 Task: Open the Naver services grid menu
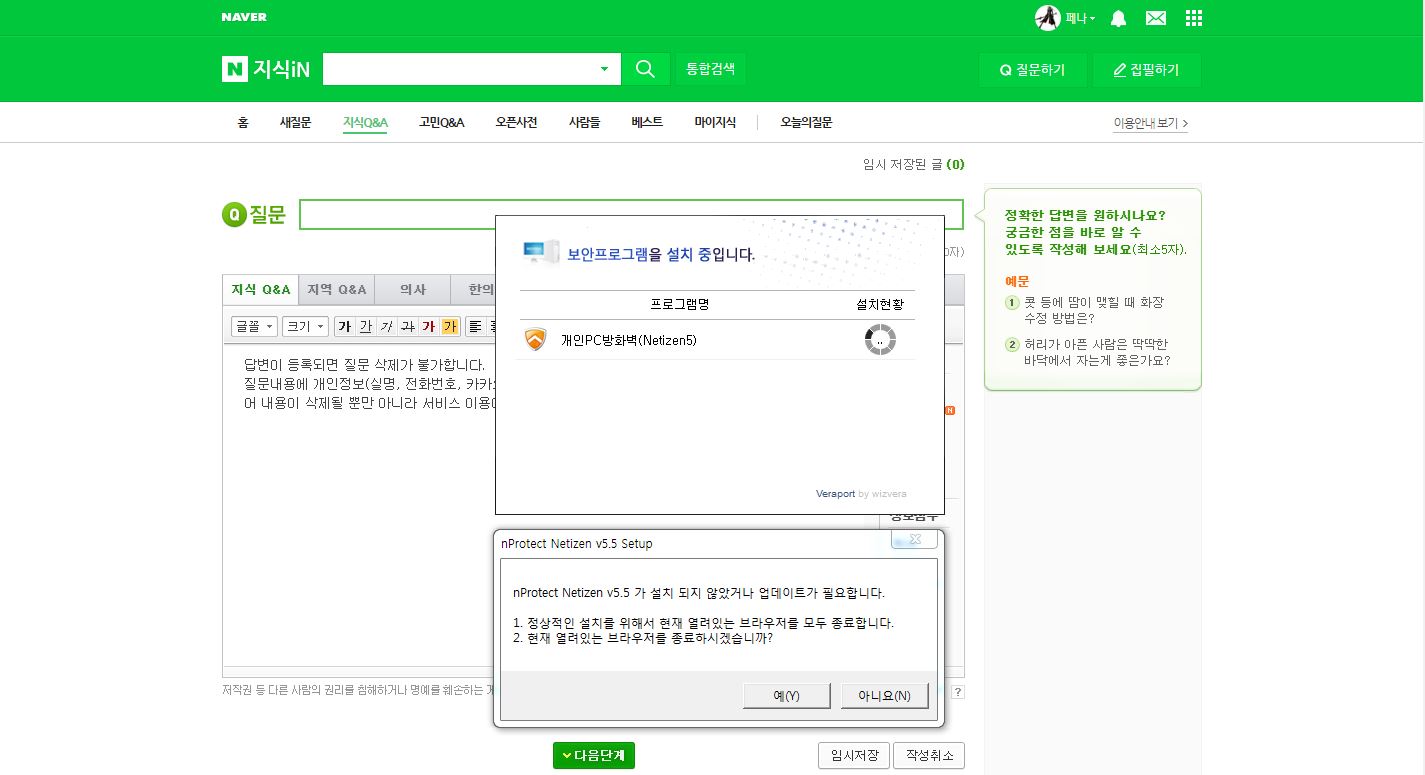[1193, 18]
